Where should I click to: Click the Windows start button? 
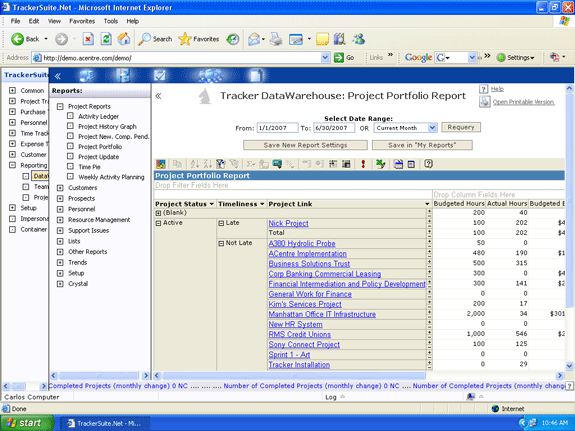pyautogui.click(x=27, y=423)
